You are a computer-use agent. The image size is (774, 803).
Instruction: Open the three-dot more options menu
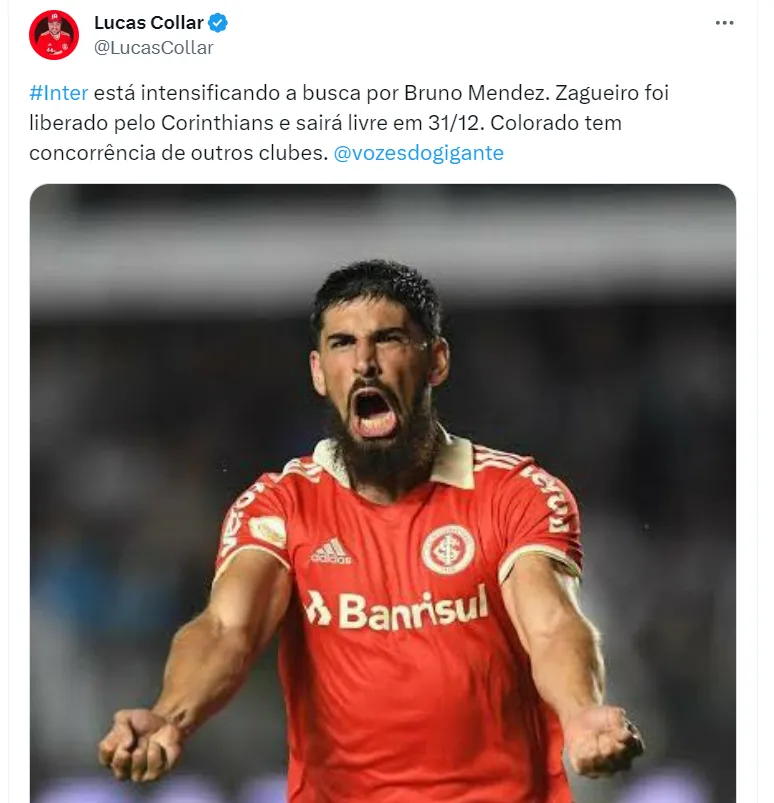tap(724, 23)
